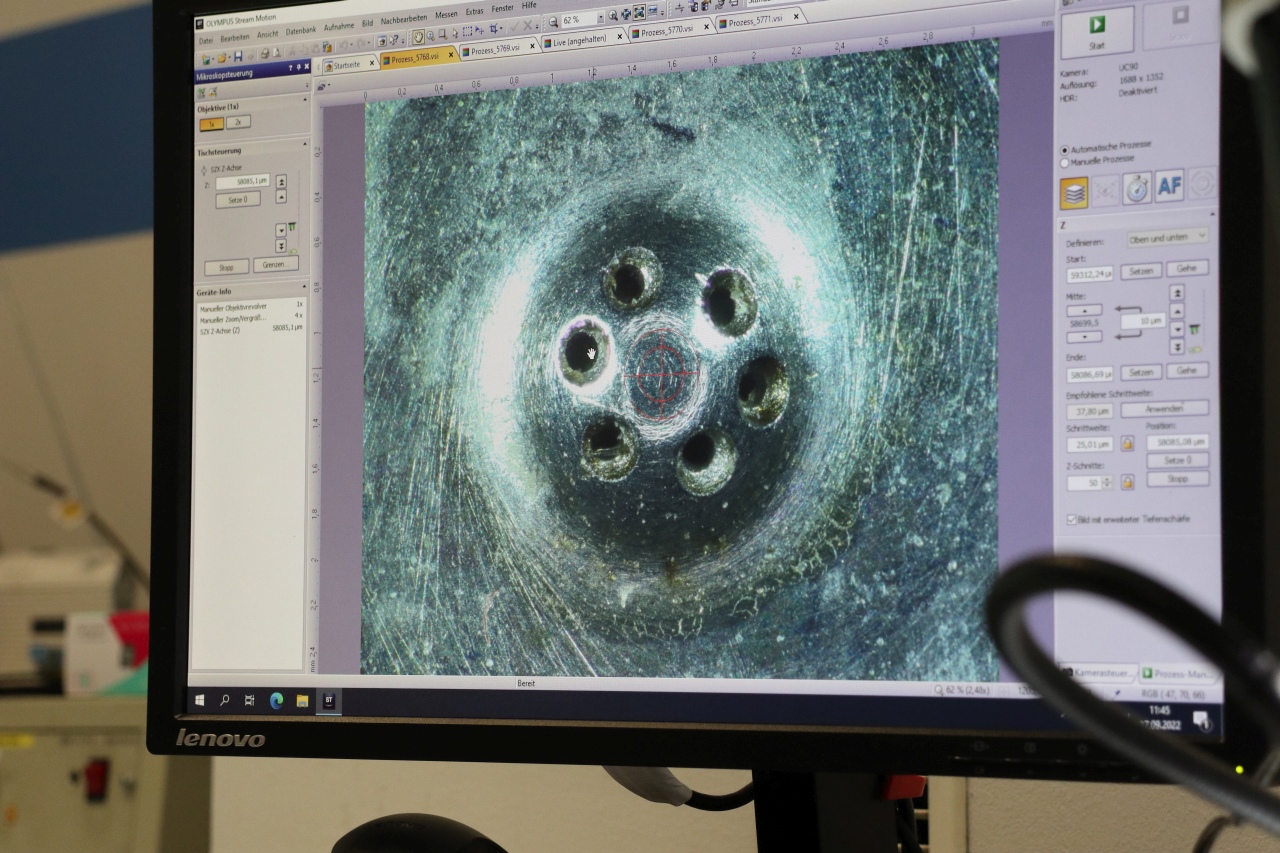Screen dimensions: 1280x853
Task: Click fast-down double arrow in Tischsteuerung
Action: (281, 246)
